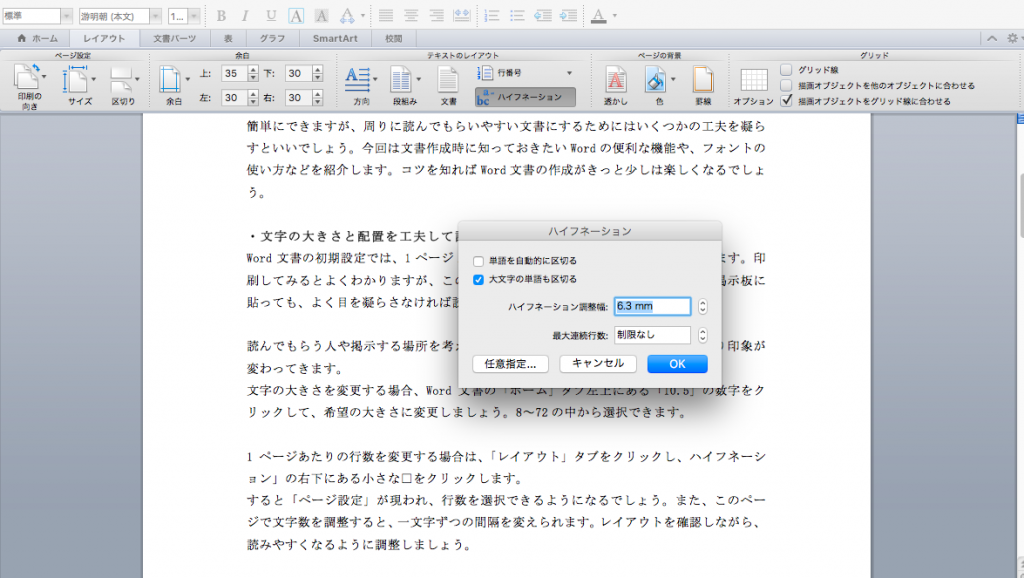Screen dimensions: 1024x578
Task: Apply character shading (shaded A icon)
Action: click(x=321, y=16)
